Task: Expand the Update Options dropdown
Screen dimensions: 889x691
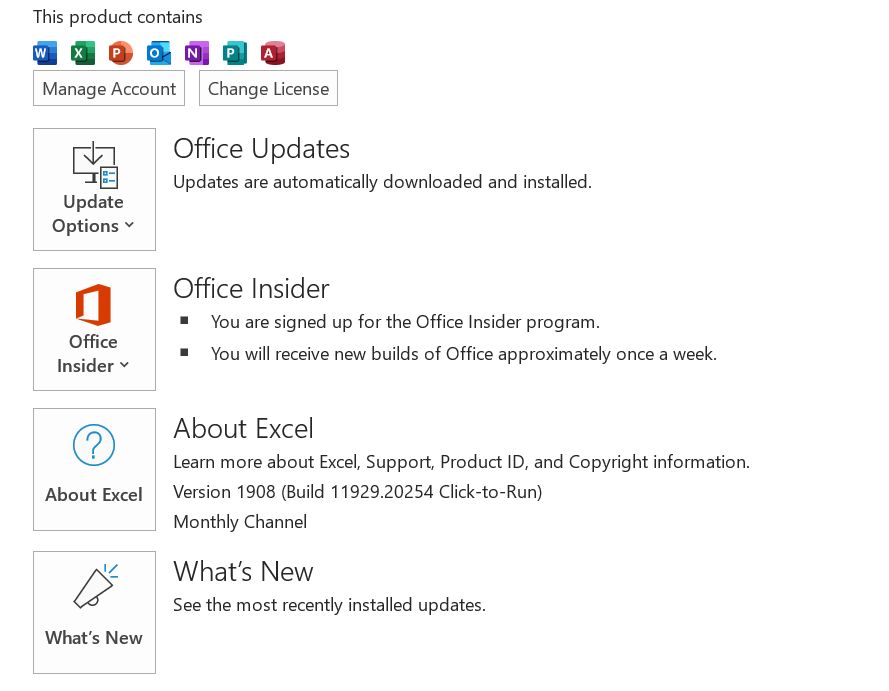Action: click(x=94, y=189)
